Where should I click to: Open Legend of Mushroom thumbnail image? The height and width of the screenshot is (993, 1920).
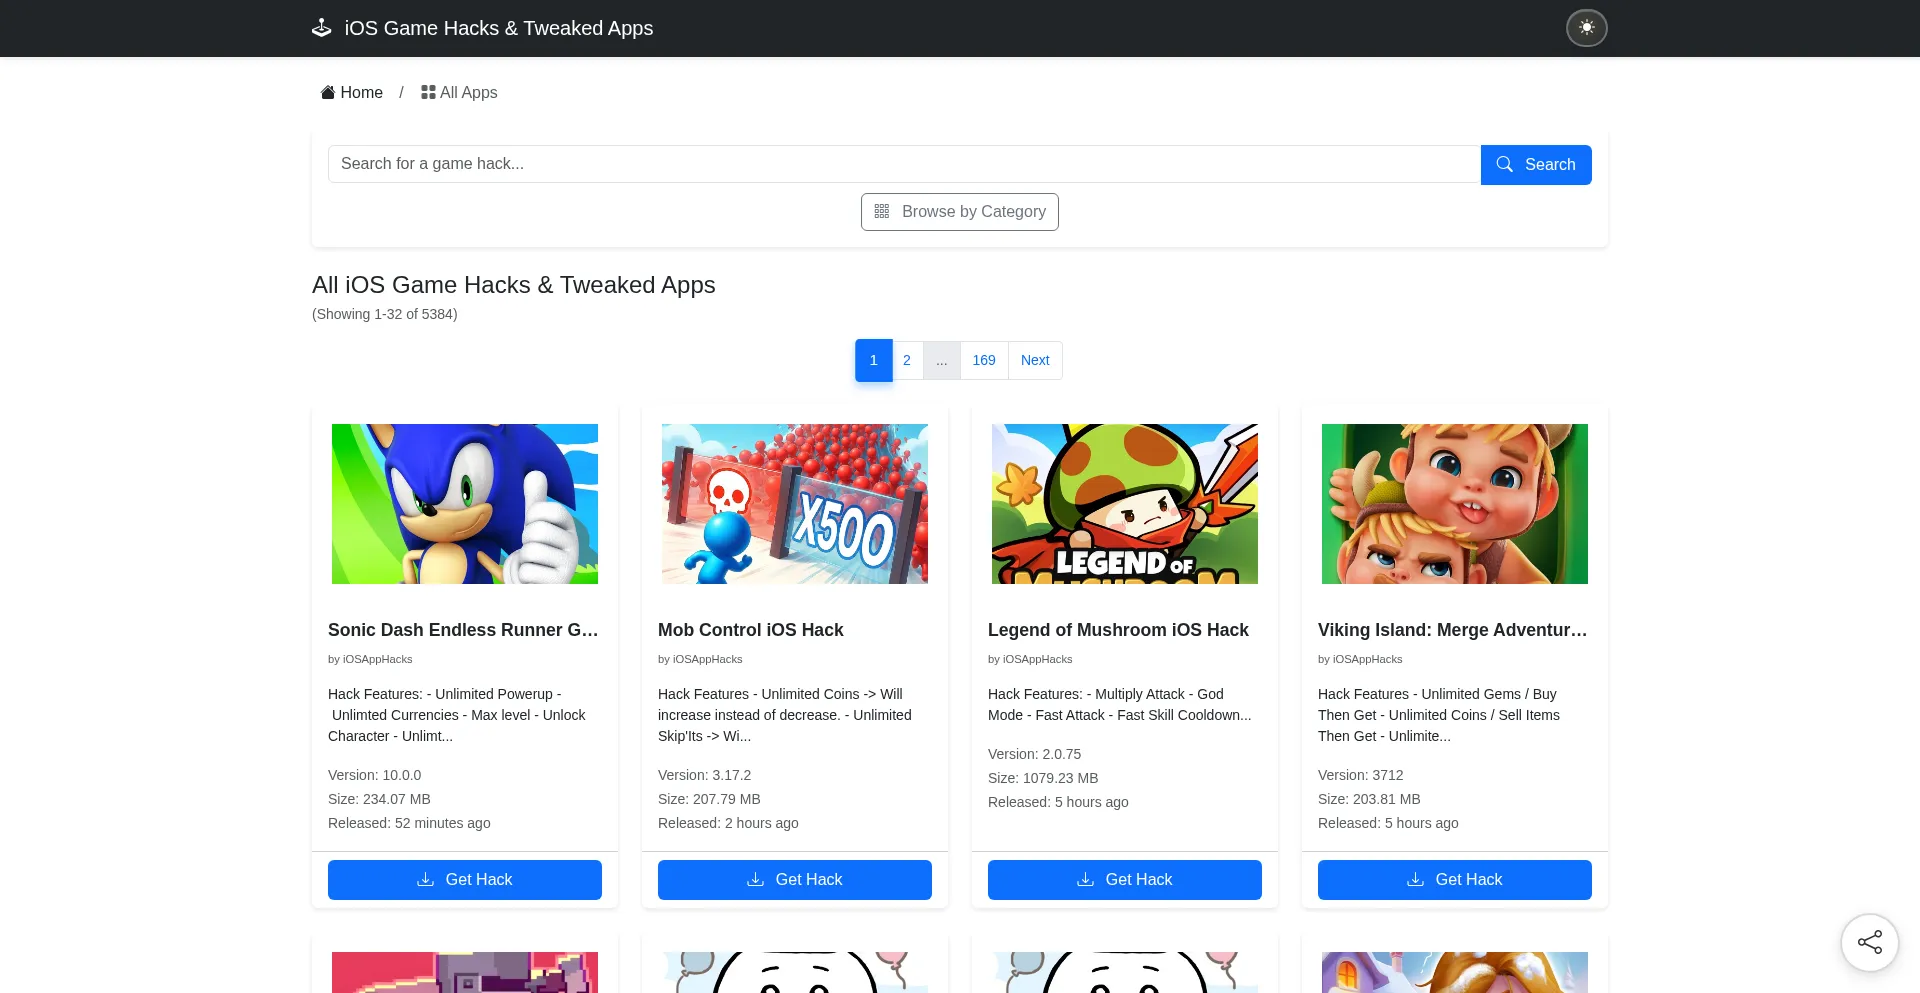(1125, 504)
